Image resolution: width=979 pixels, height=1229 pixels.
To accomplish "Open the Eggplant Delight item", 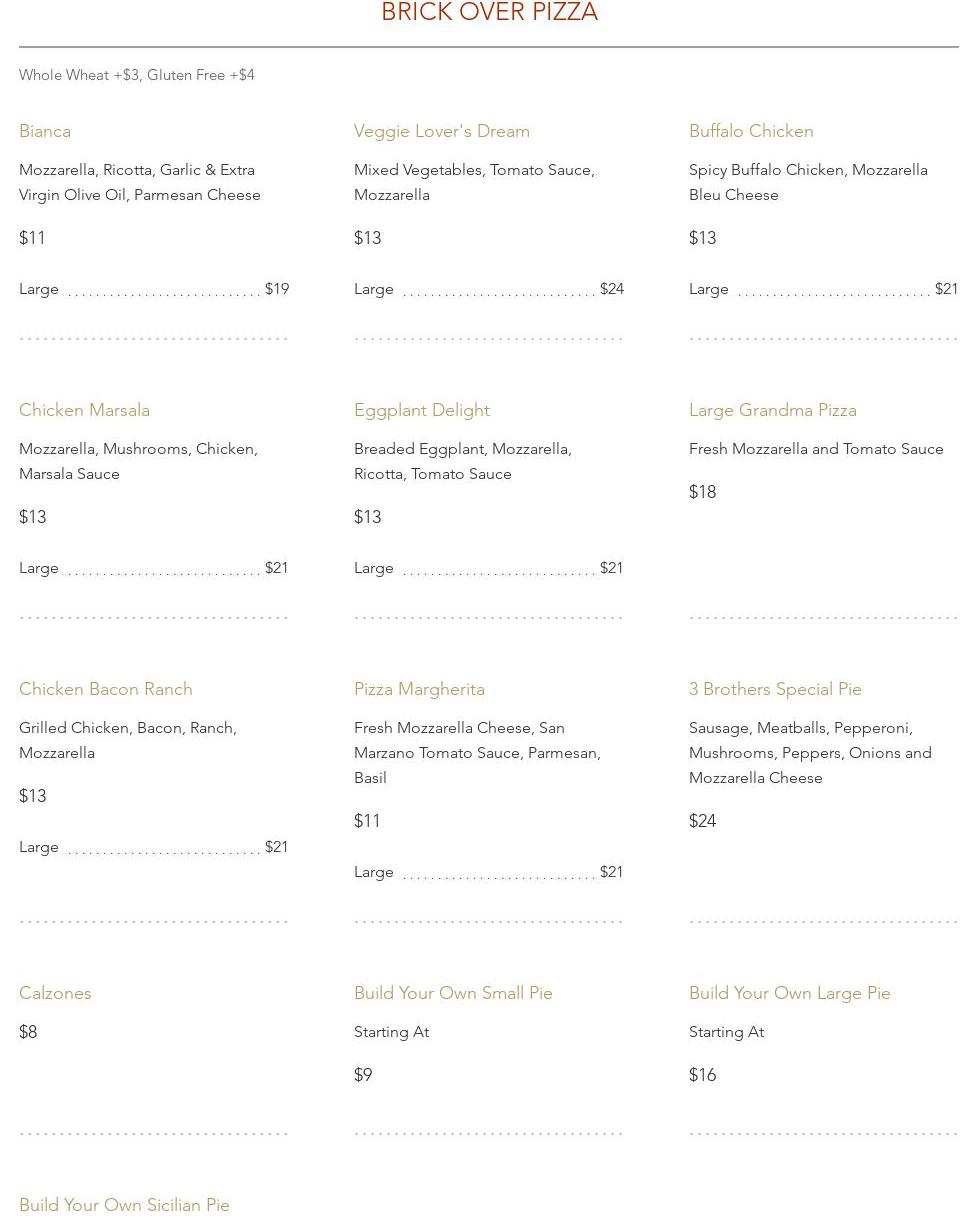I will (421, 410).
